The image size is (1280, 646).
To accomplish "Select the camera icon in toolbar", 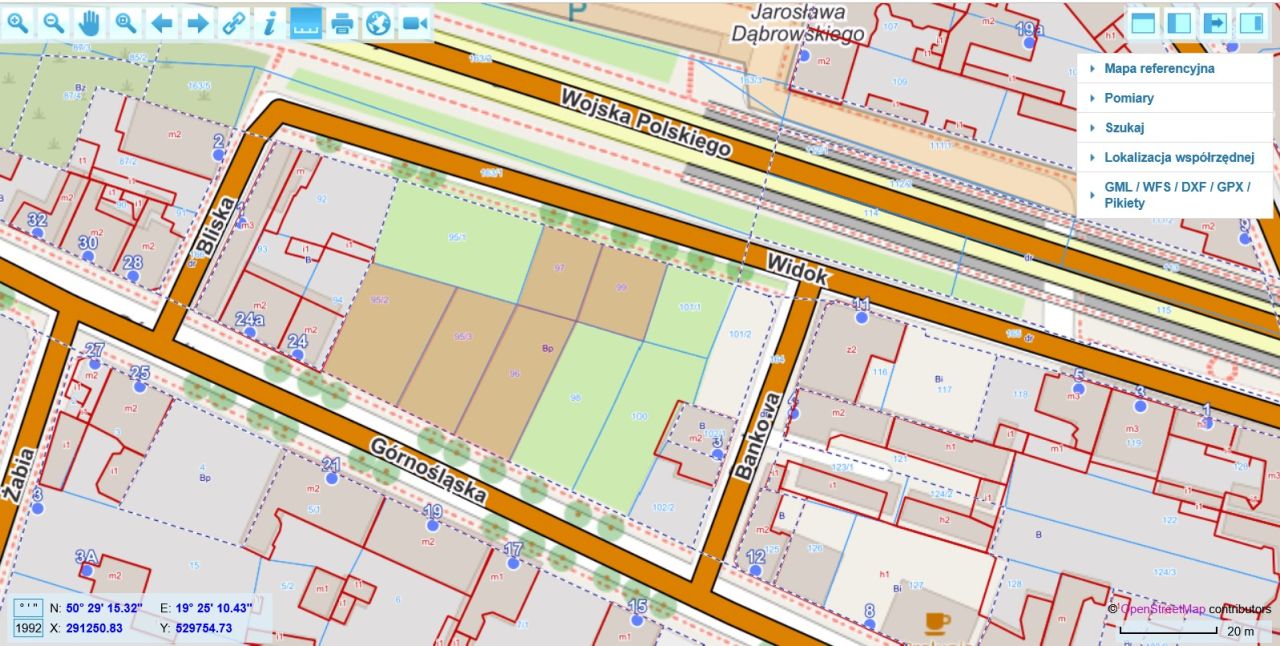I will pos(413,22).
